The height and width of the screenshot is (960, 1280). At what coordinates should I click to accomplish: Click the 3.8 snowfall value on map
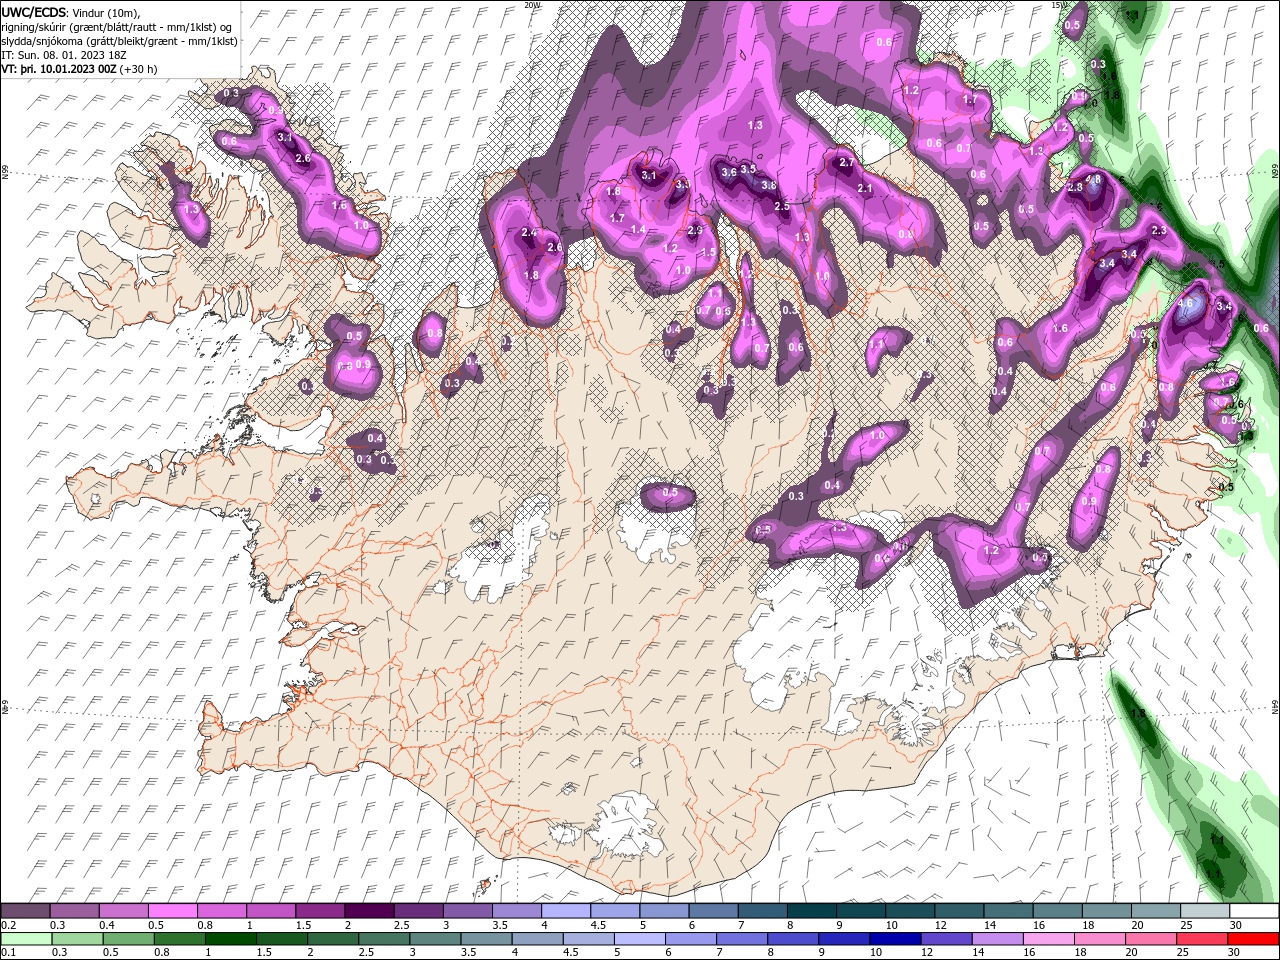pos(768,186)
